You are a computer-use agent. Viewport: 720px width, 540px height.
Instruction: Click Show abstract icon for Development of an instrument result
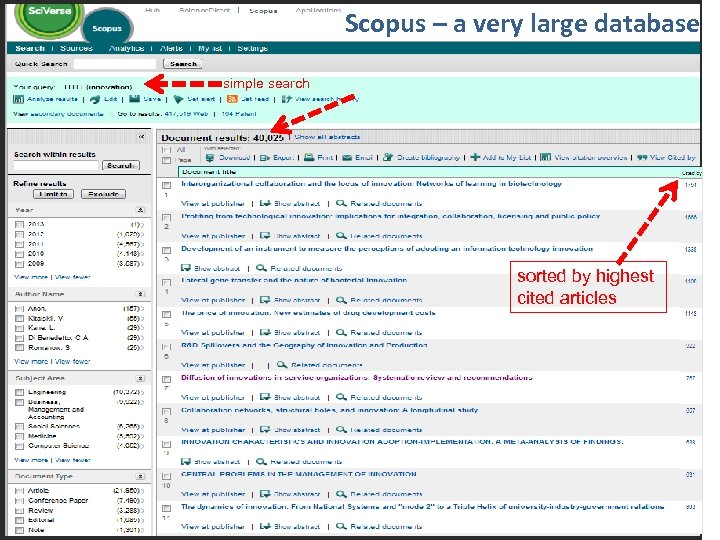point(186,268)
